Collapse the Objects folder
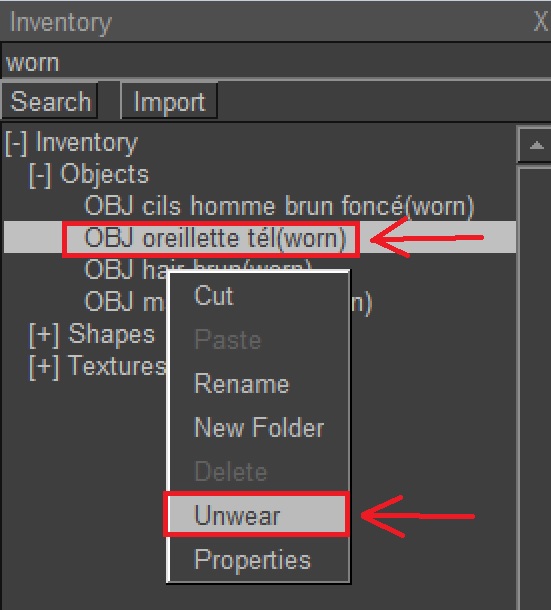Screen dimensions: 551x610 [40, 175]
